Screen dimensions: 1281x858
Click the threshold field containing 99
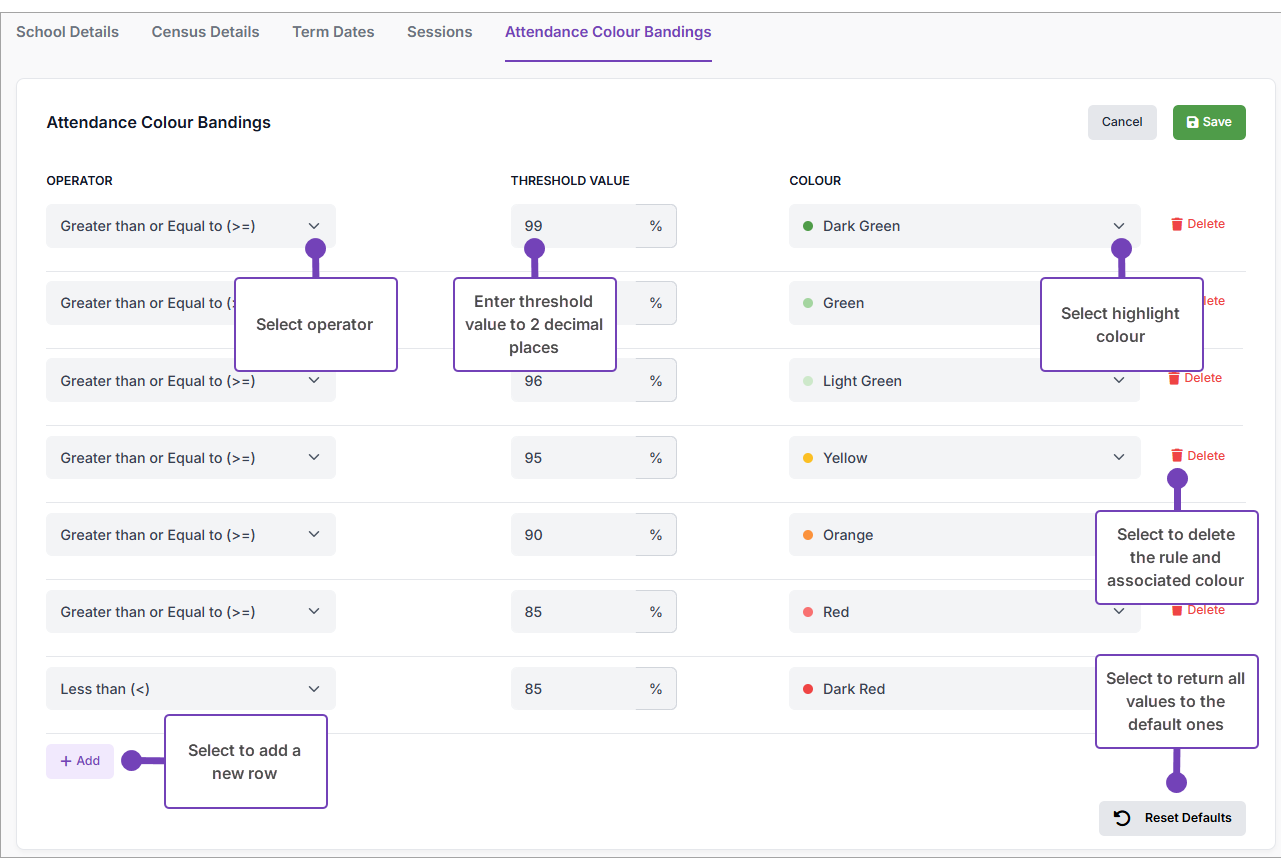(x=573, y=226)
